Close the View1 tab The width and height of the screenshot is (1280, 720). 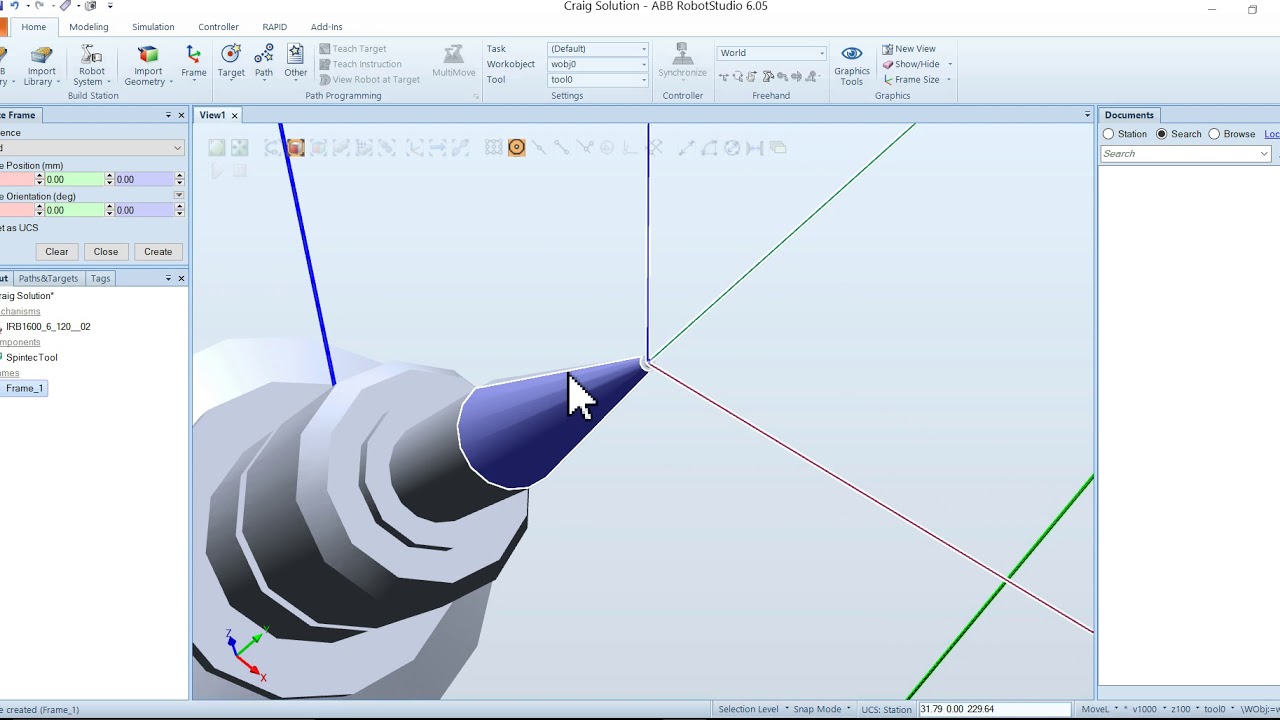pyautogui.click(x=235, y=116)
